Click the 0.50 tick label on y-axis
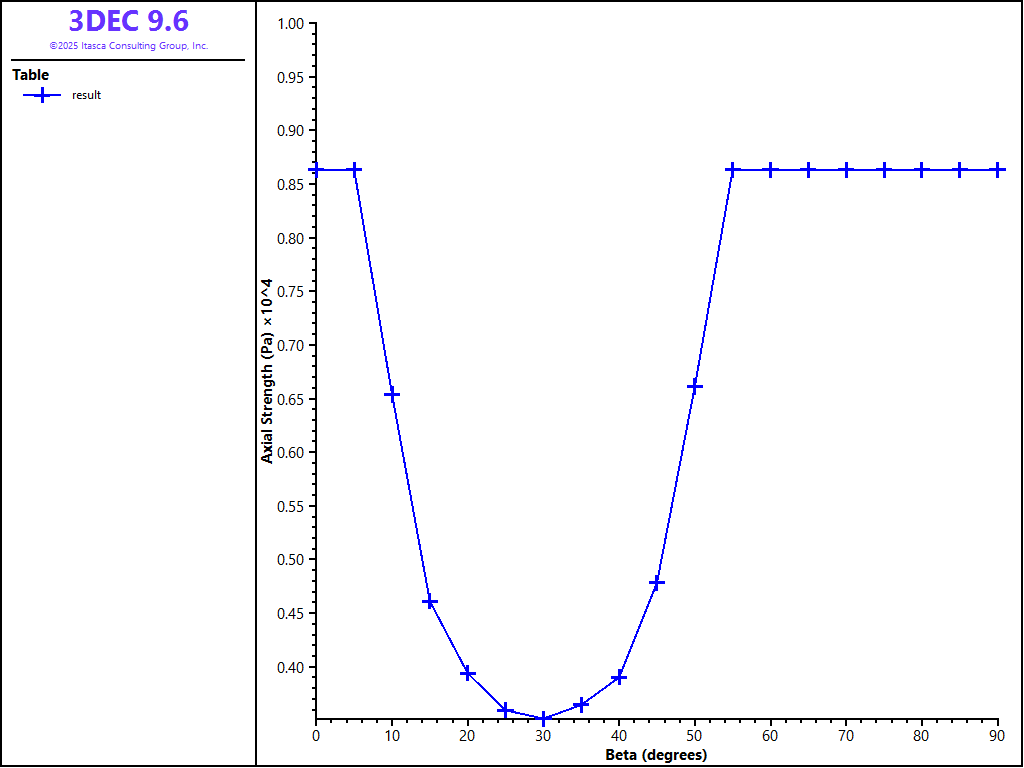The height and width of the screenshot is (768, 1024). [291, 560]
